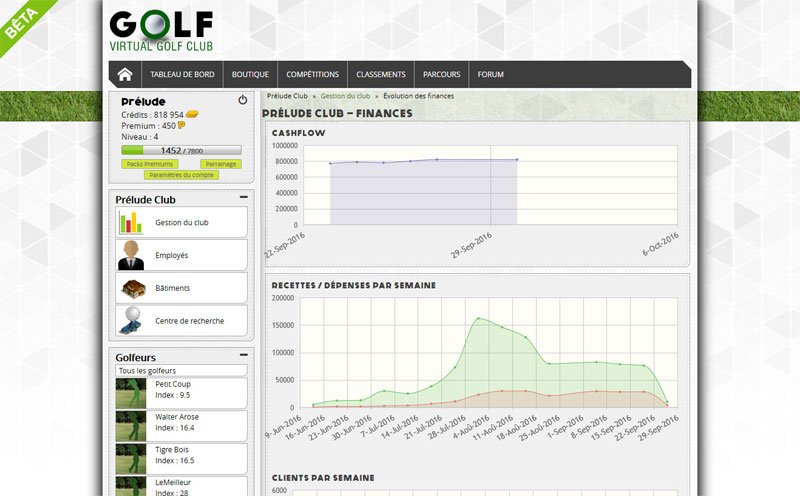Click the experience progress bar 1452 / 7800
The height and width of the screenshot is (496, 800).
181,150
